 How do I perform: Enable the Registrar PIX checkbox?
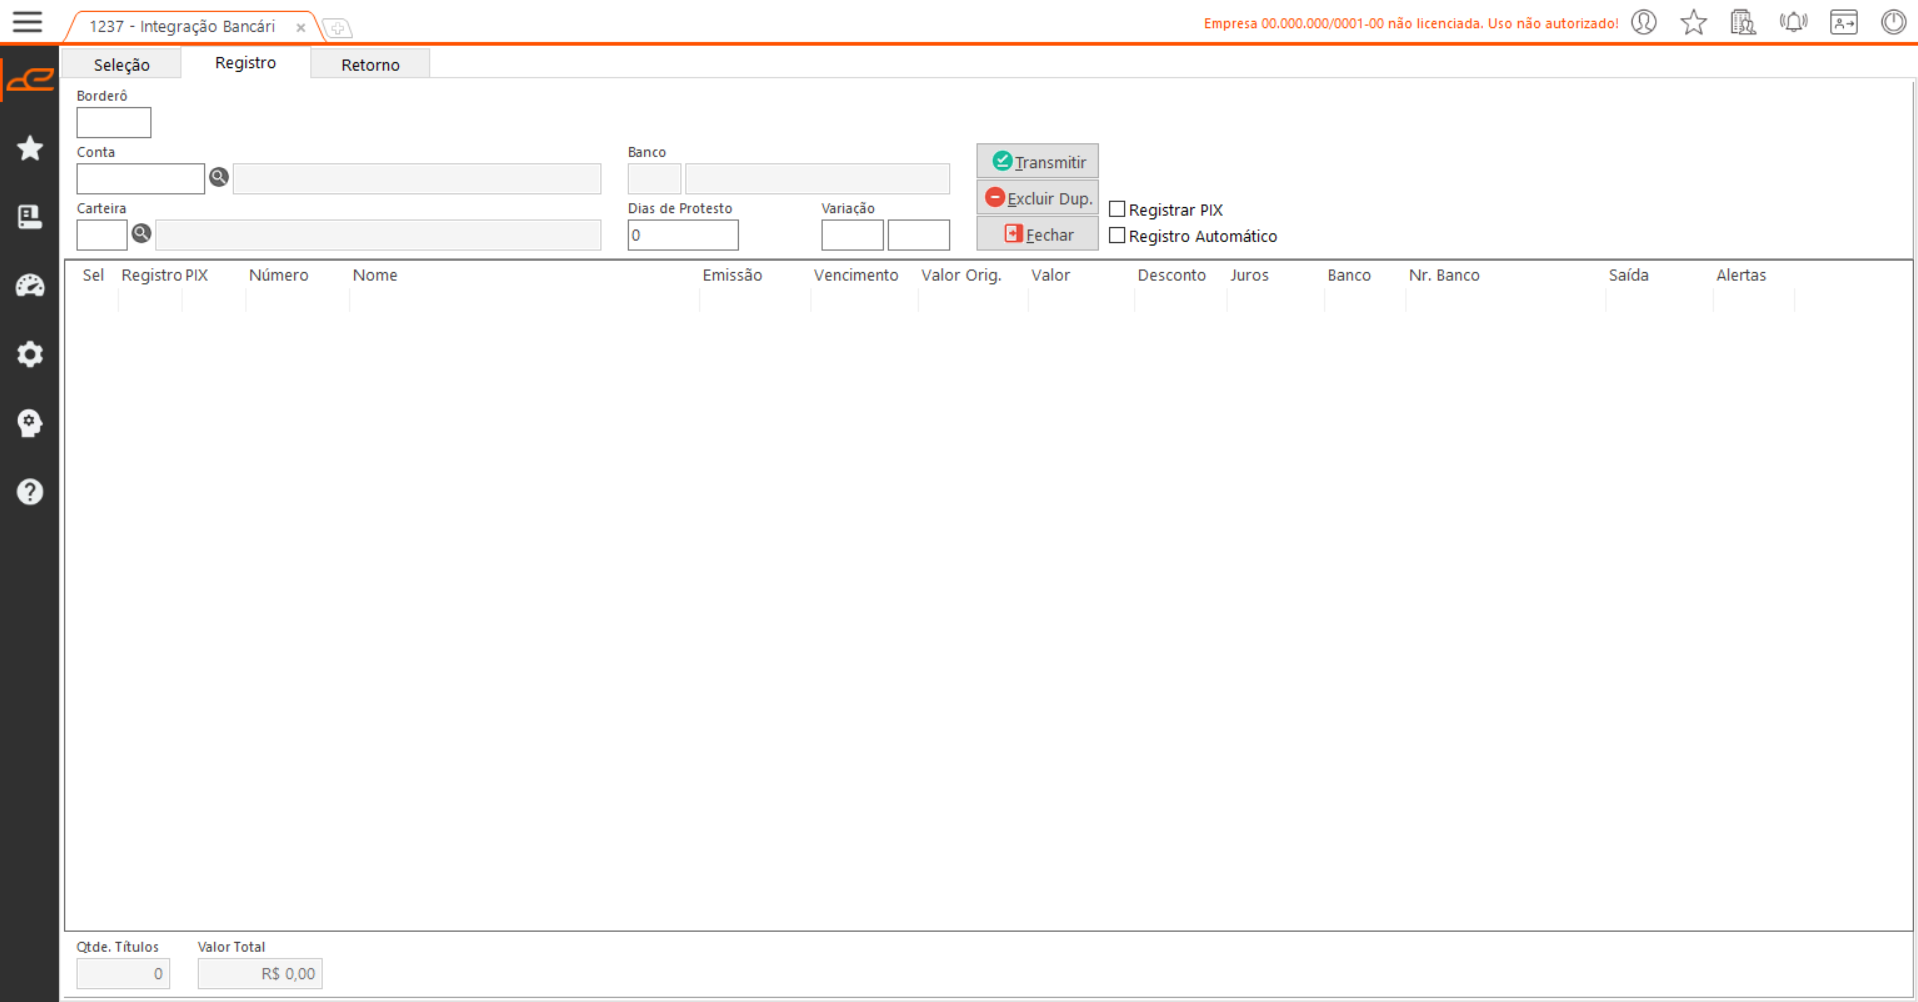(x=1117, y=209)
